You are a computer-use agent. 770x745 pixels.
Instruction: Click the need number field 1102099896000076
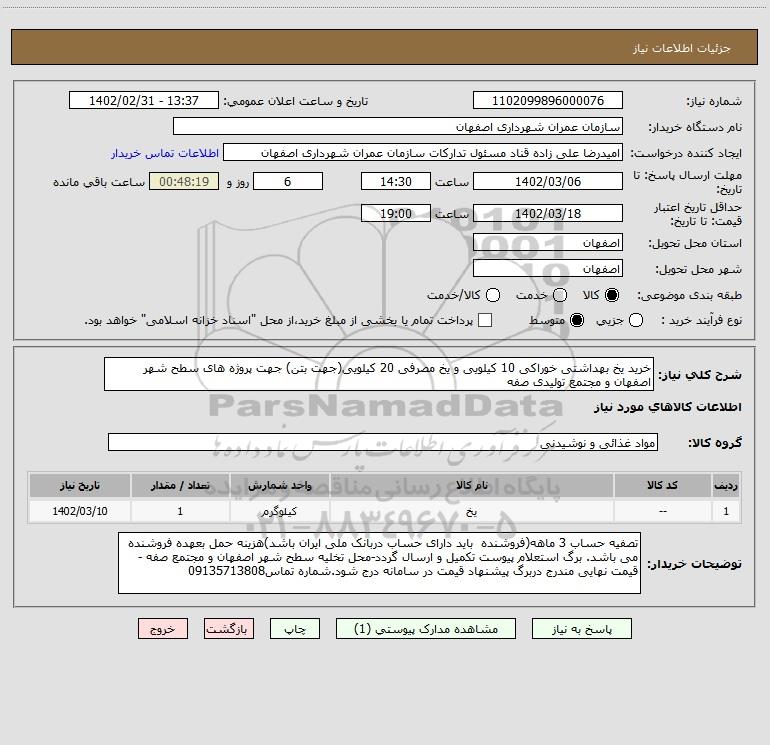548,100
